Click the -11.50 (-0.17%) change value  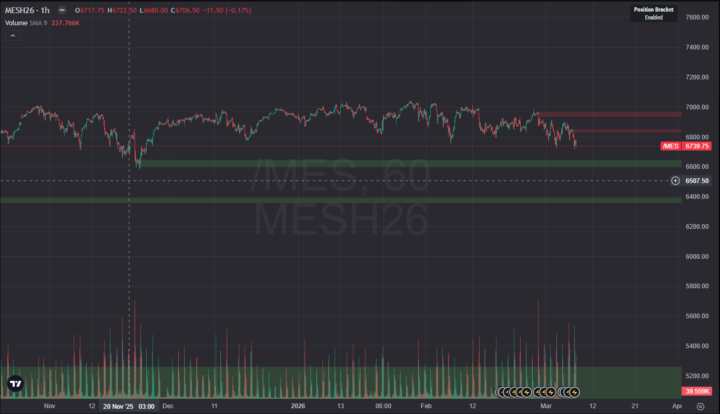[x=227, y=10]
